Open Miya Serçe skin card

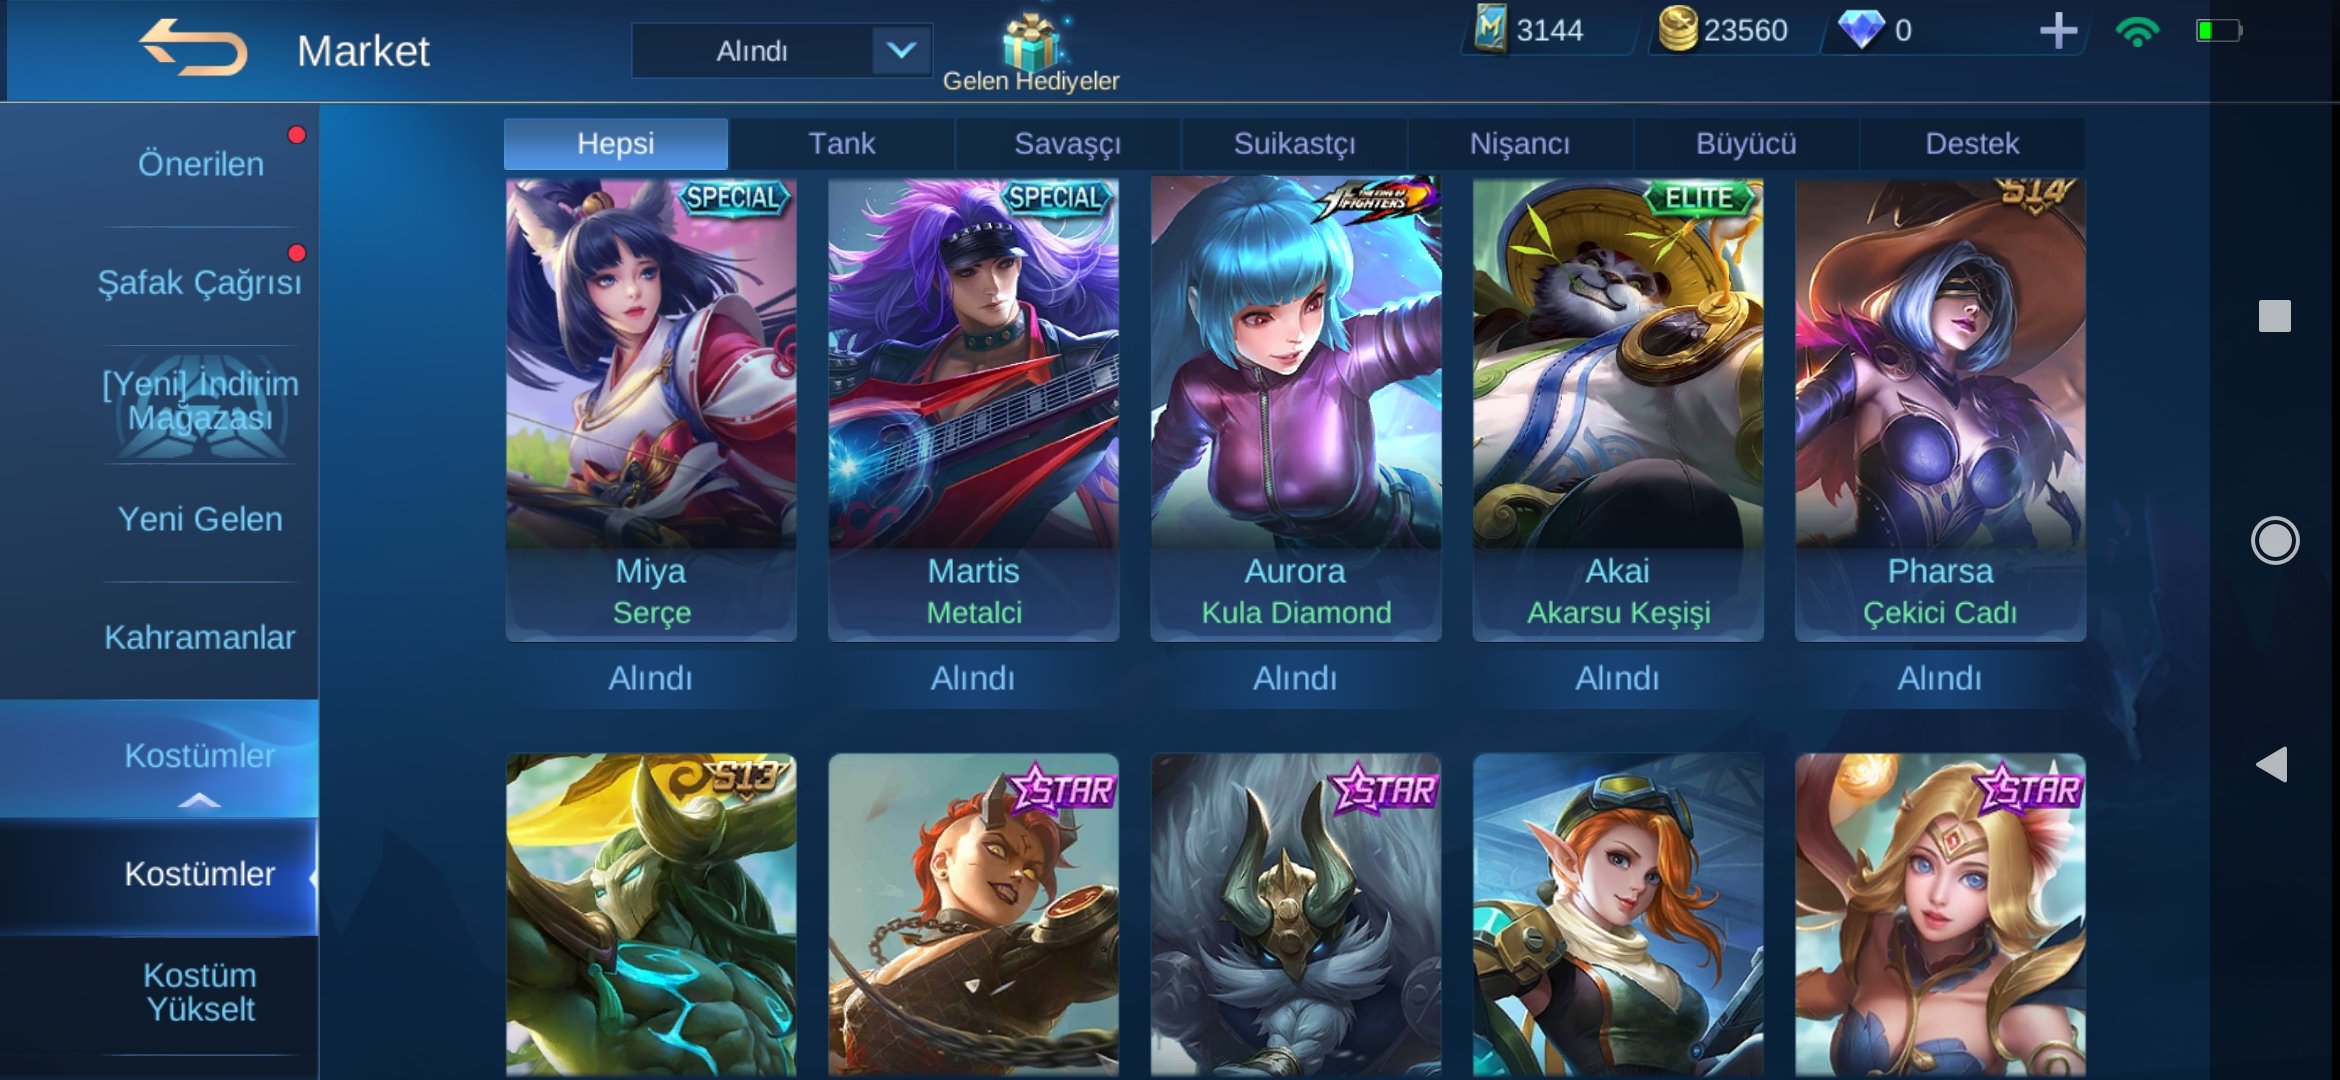coord(651,409)
